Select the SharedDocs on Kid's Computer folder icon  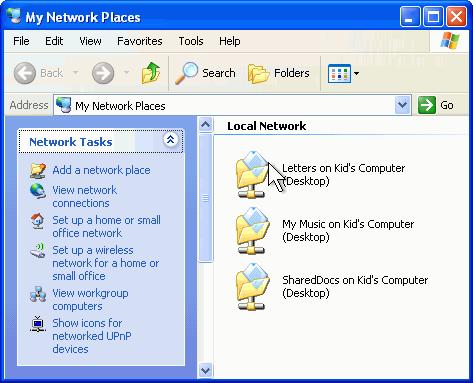pos(253,287)
